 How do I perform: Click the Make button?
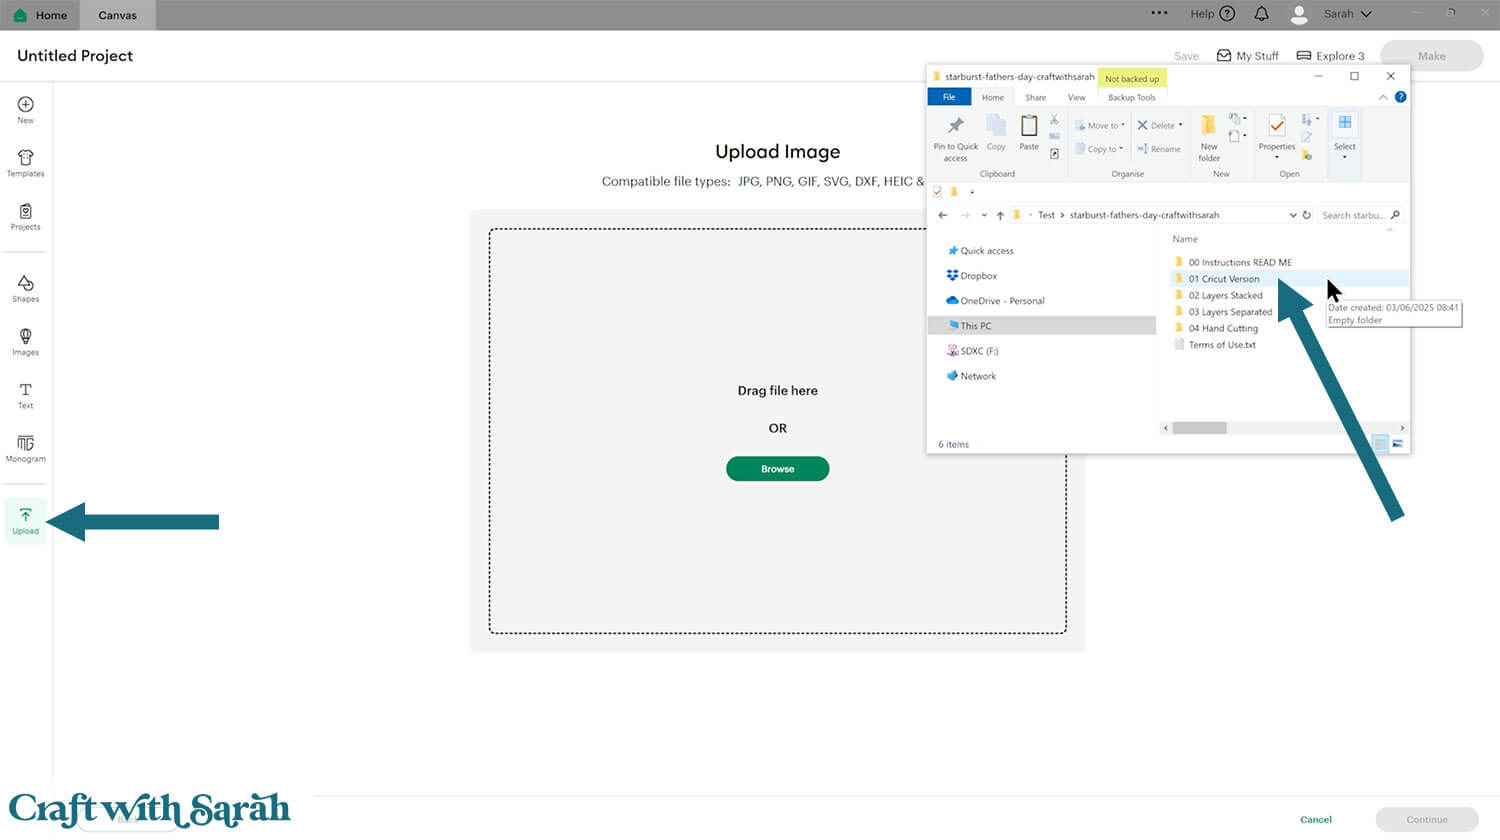1432,56
